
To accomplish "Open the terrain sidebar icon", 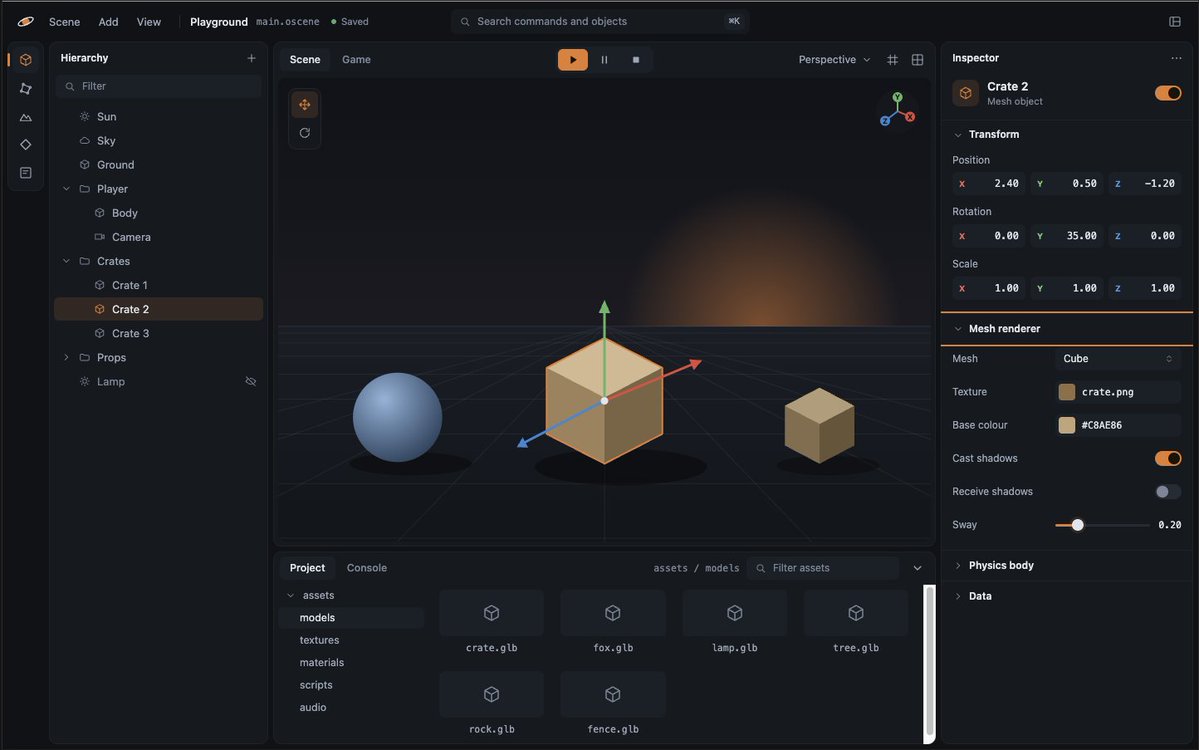I will pyautogui.click(x=25, y=117).
